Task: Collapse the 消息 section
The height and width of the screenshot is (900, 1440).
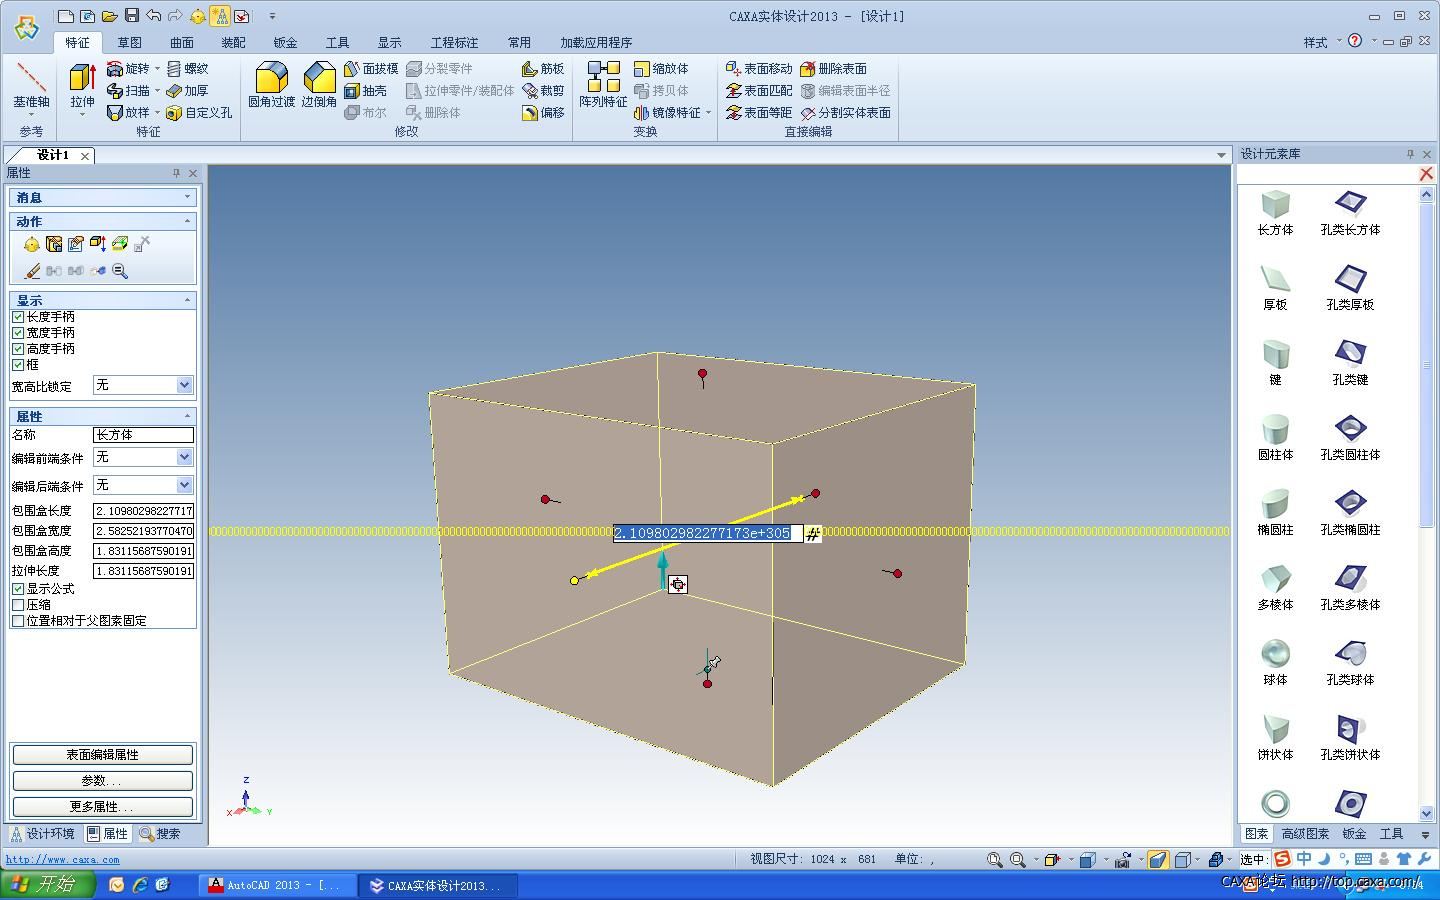Action: pos(187,197)
